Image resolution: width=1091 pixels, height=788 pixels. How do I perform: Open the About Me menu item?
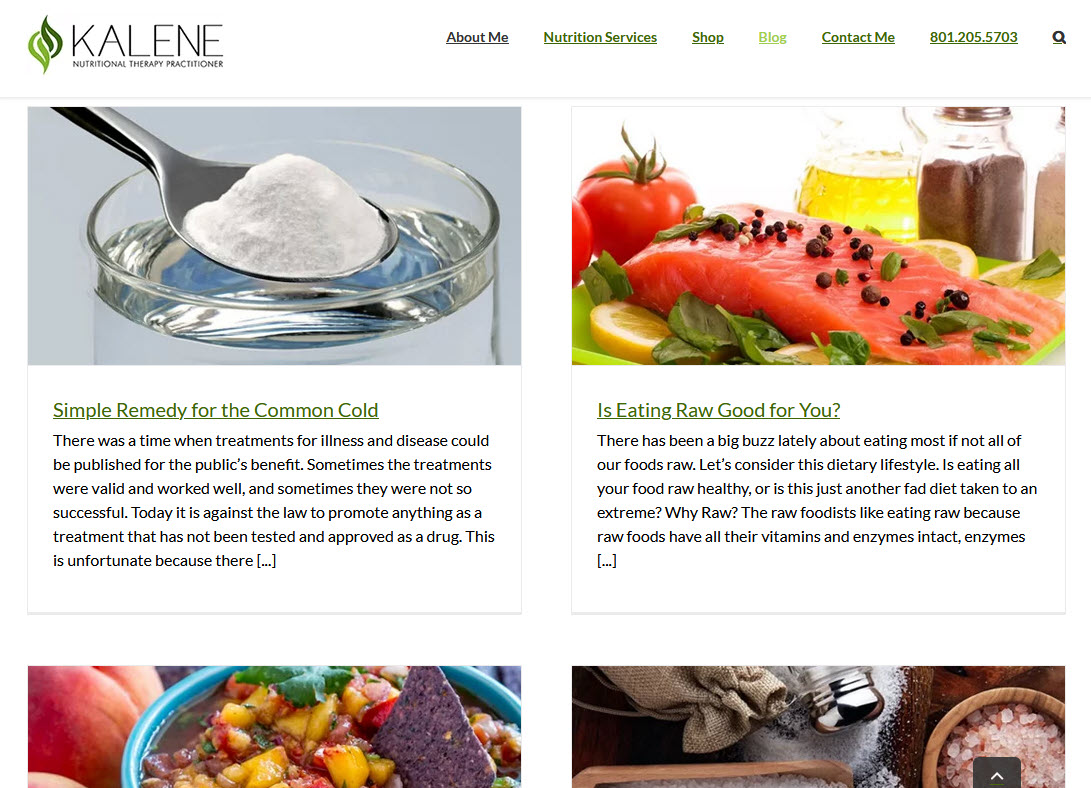pyautogui.click(x=477, y=38)
